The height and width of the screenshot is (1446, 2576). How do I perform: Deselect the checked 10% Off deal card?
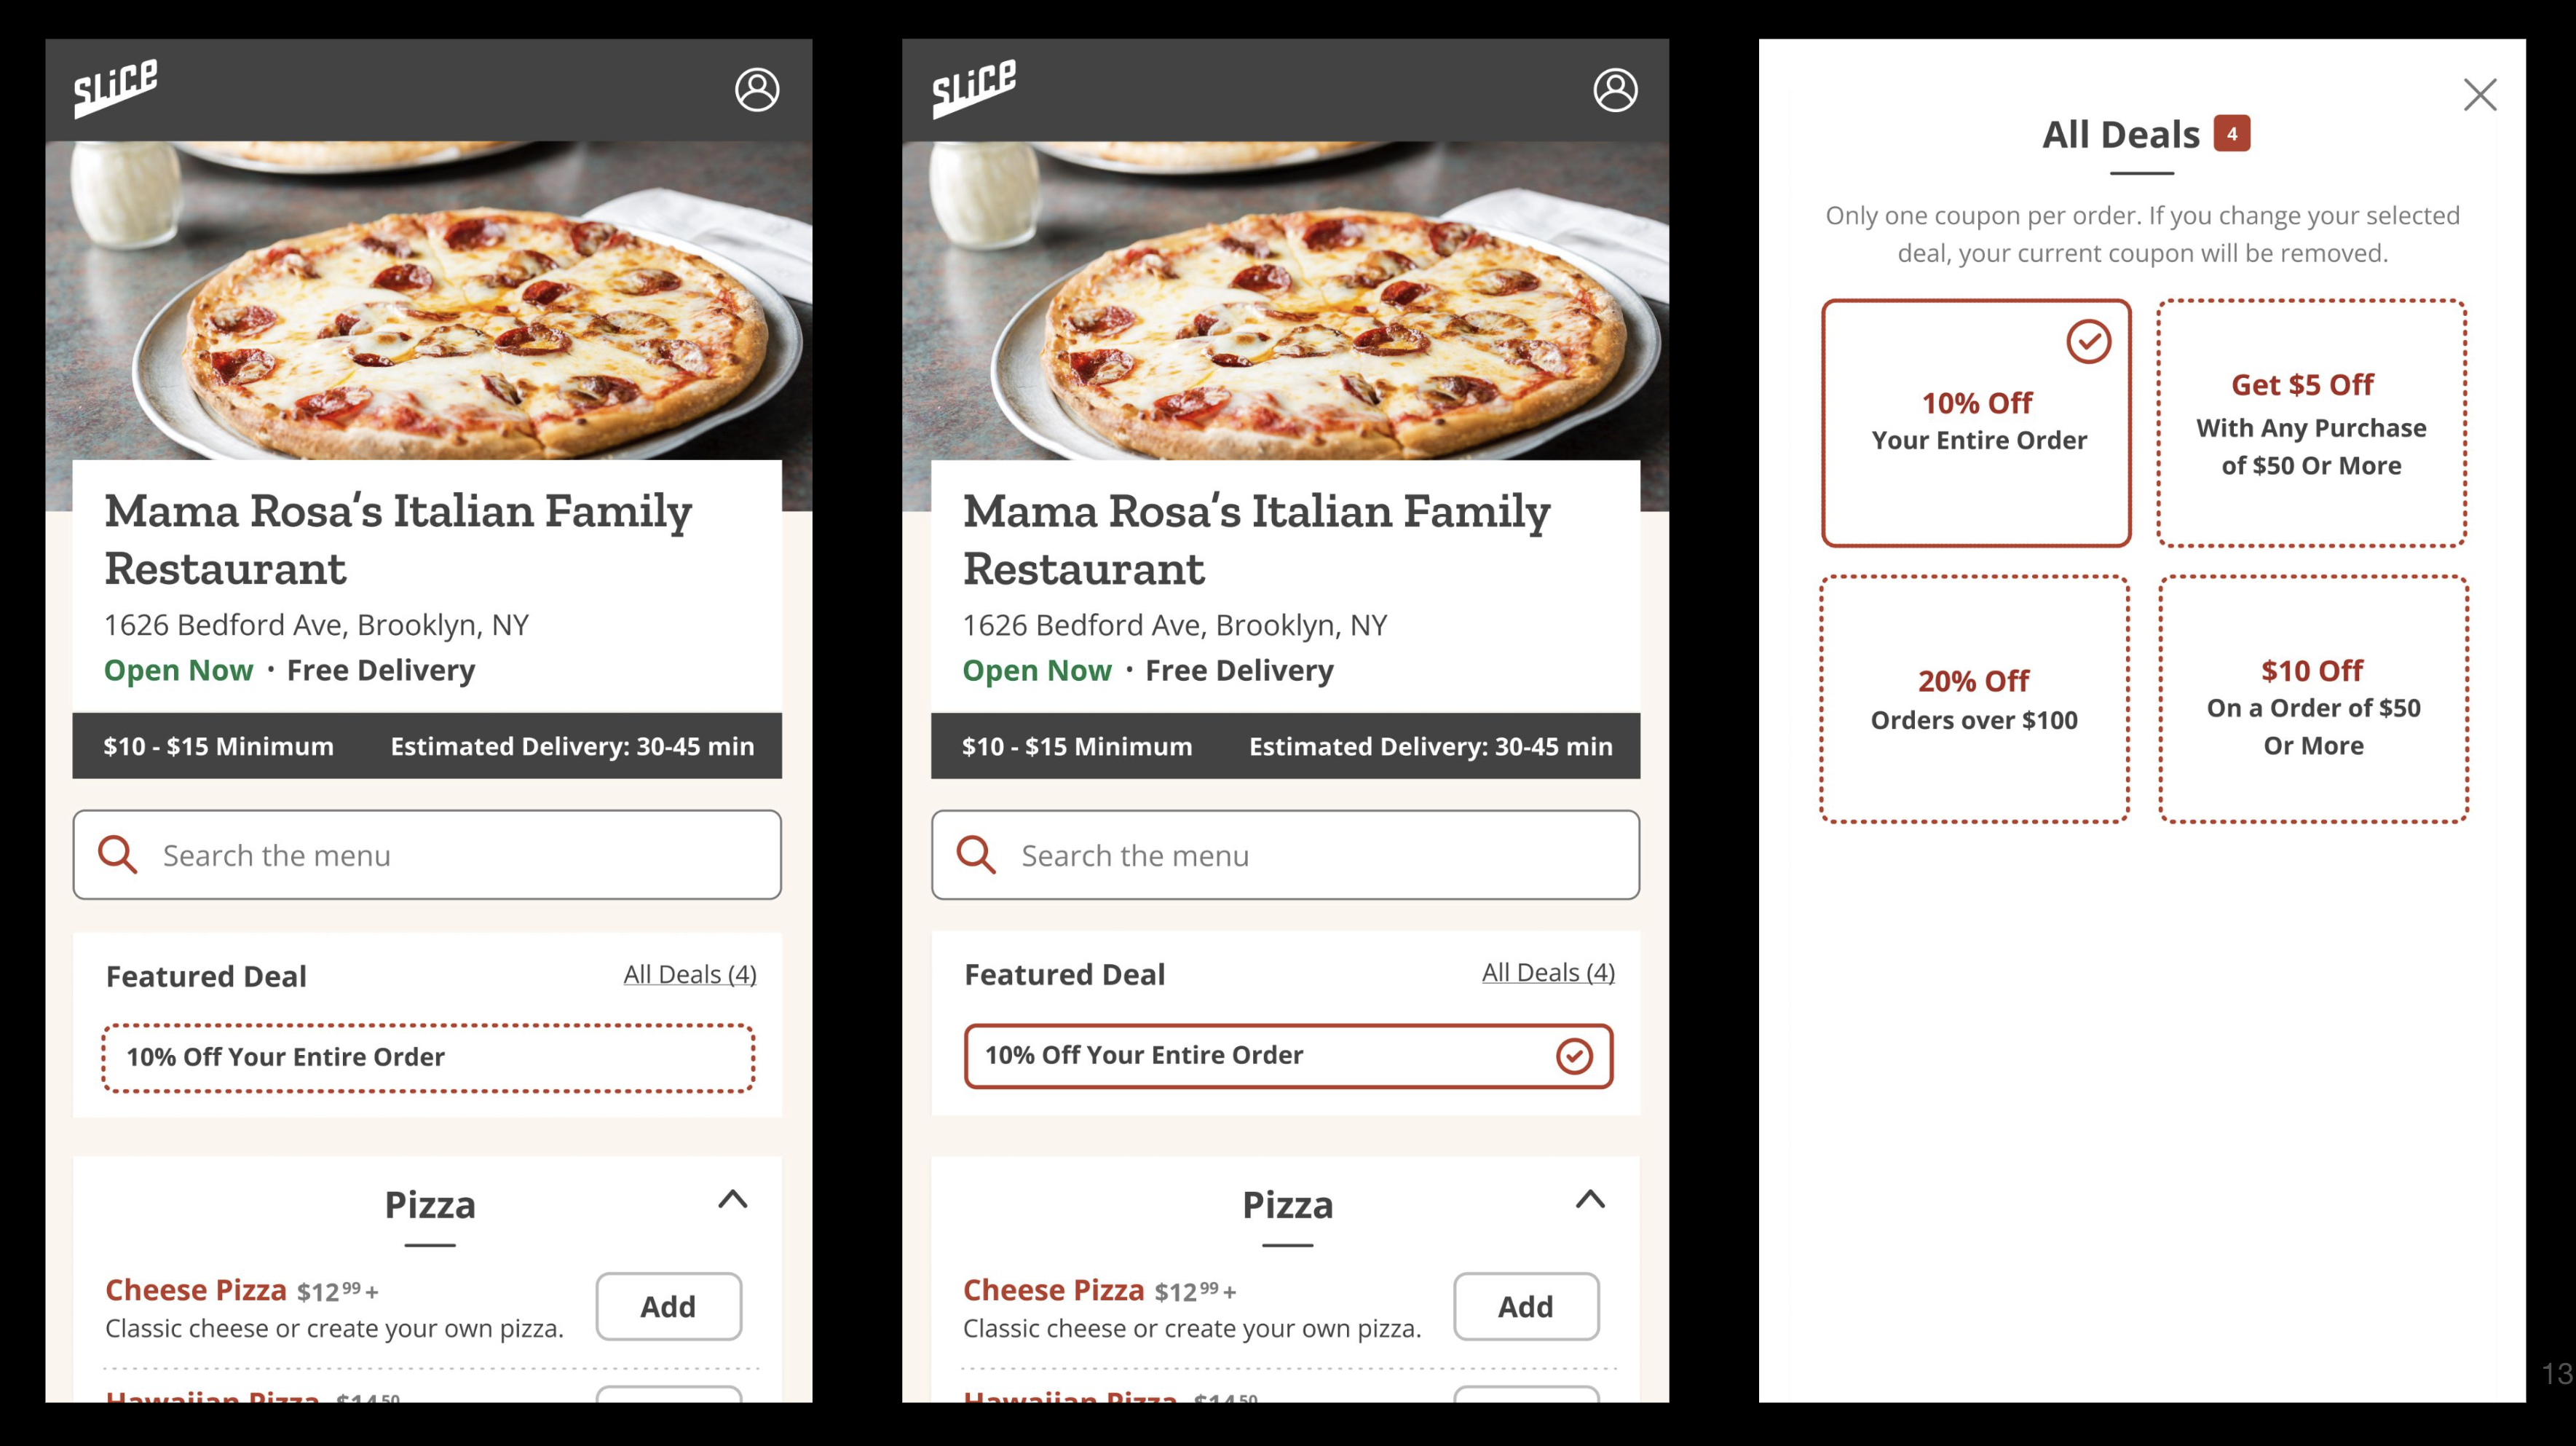[2088, 342]
